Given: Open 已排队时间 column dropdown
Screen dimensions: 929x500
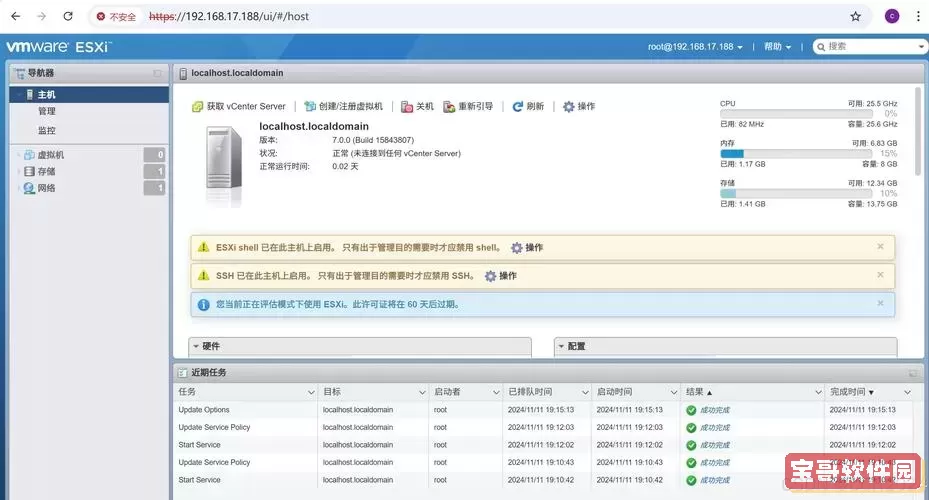Looking at the screenshot, I should (585, 392).
